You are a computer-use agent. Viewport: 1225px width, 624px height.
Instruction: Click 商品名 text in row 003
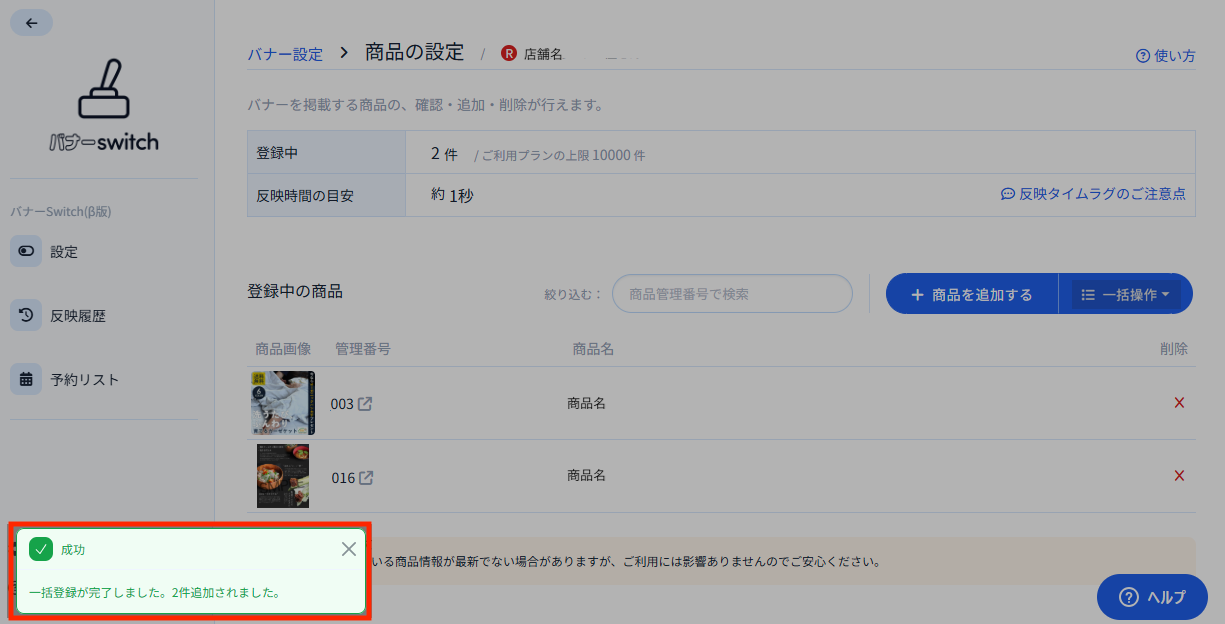coord(586,403)
